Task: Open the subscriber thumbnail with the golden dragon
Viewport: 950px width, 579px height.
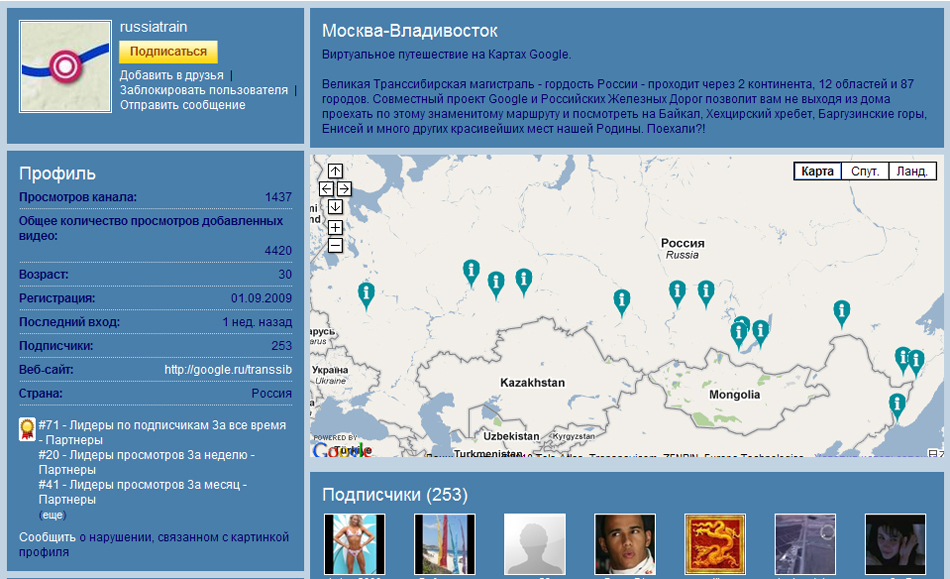Action: point(715,544)
